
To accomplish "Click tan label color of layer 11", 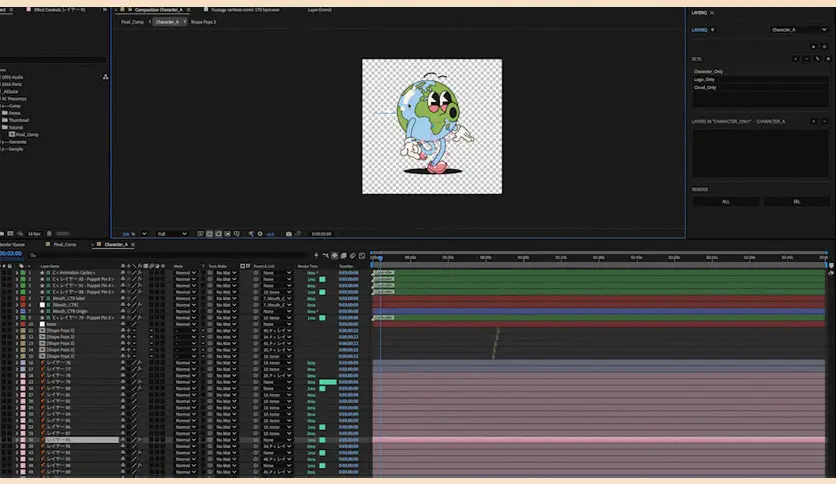I will 23,330.
